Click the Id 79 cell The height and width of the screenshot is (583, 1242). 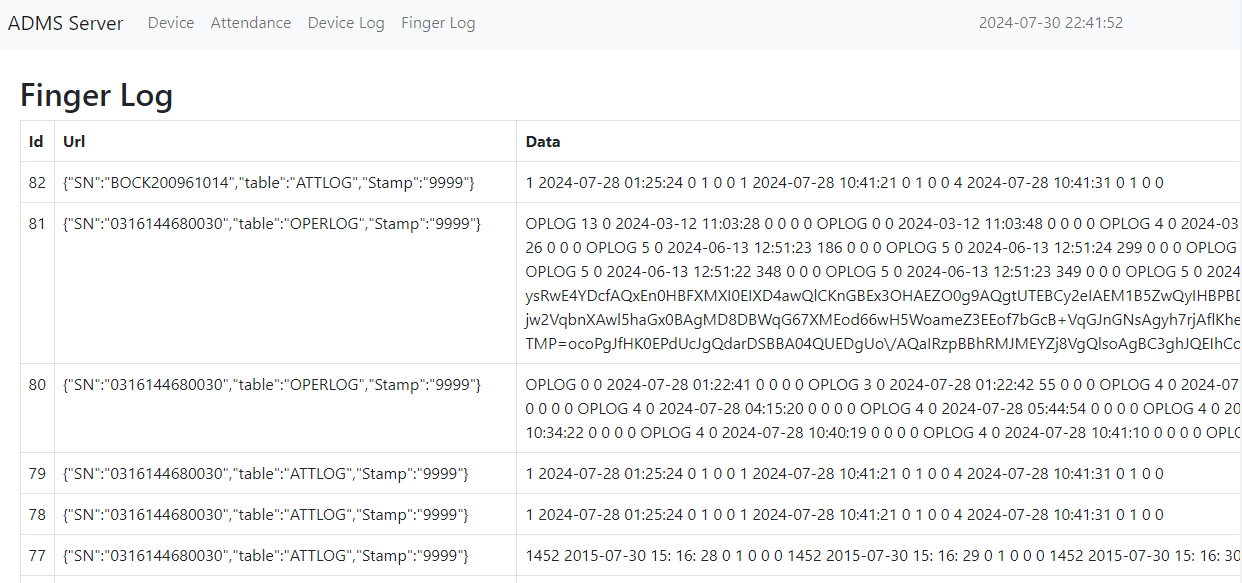pos(37,474)
